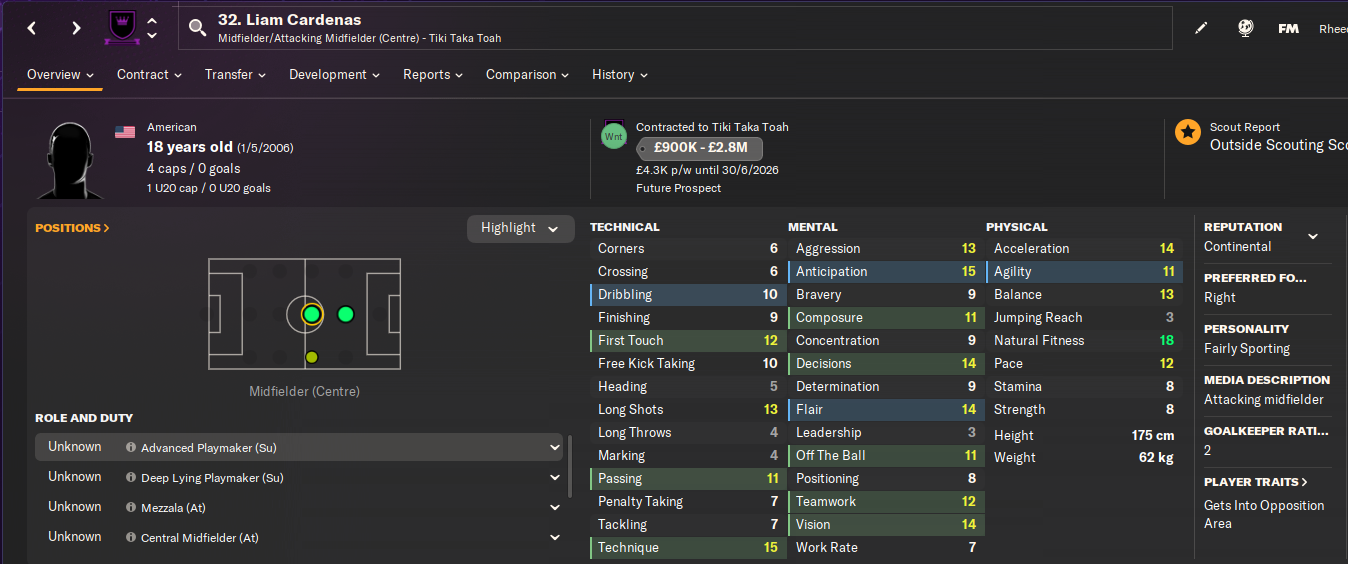Open the PLAYER TRAITS link
This screenshot has height=564, width=1348.
[x=1255, y=482]
